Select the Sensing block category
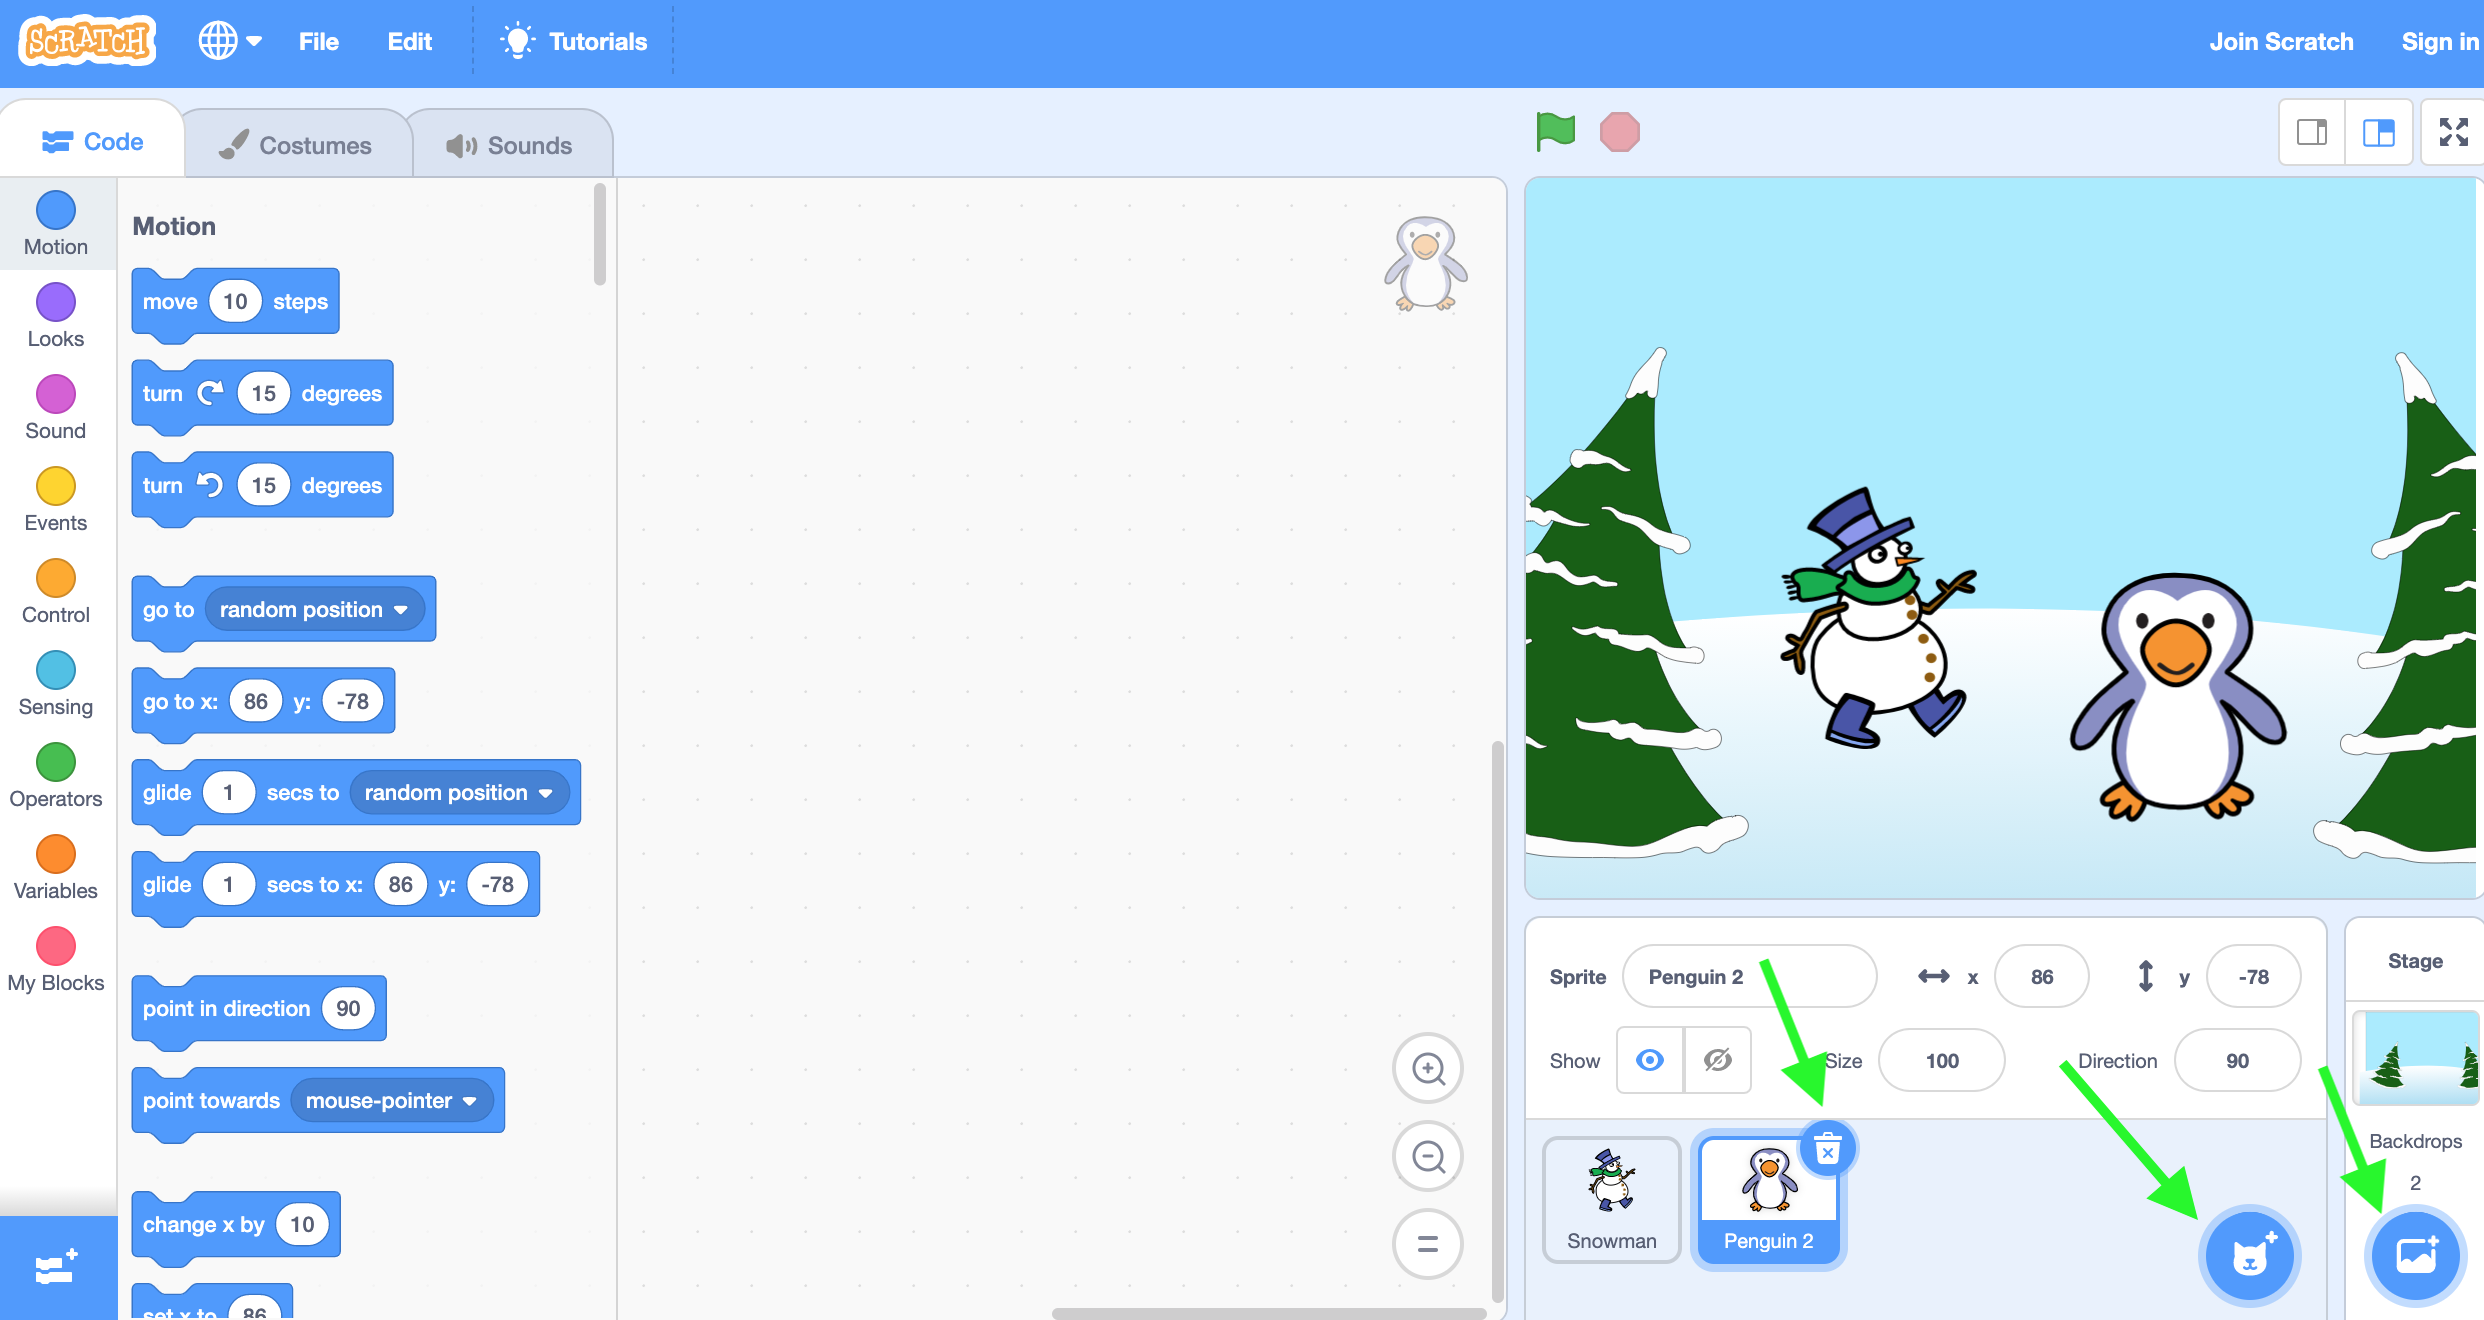 click(x=56, y=684)
